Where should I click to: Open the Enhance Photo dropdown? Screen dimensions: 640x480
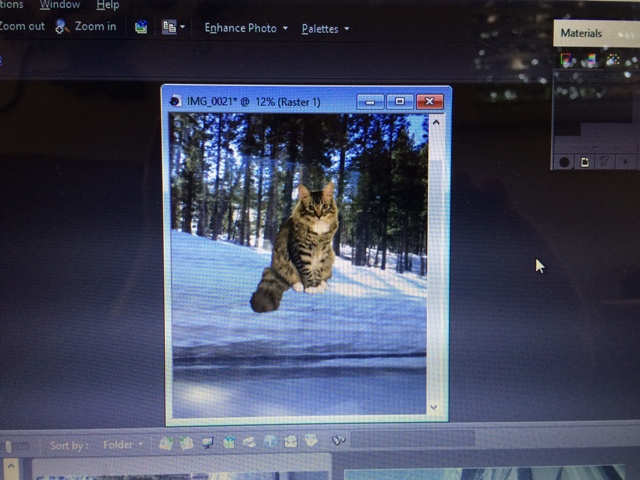[x=246, y=28]
